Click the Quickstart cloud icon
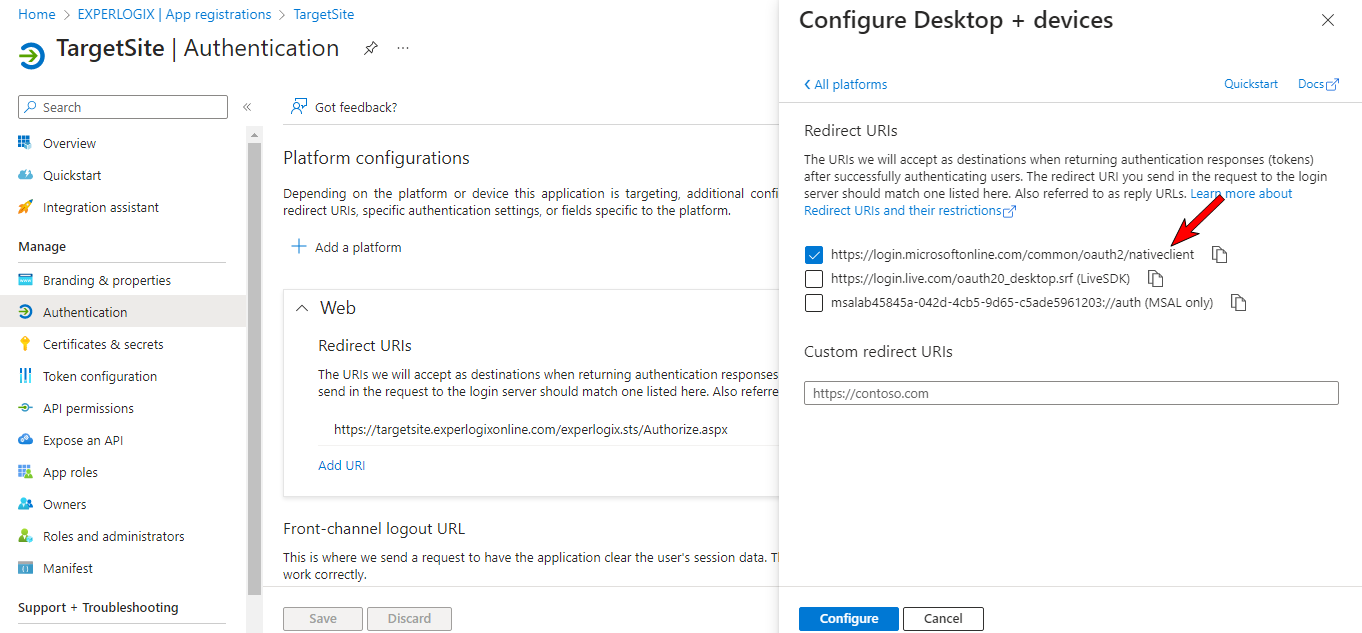The image size is (1362, 633). (26, 175)
